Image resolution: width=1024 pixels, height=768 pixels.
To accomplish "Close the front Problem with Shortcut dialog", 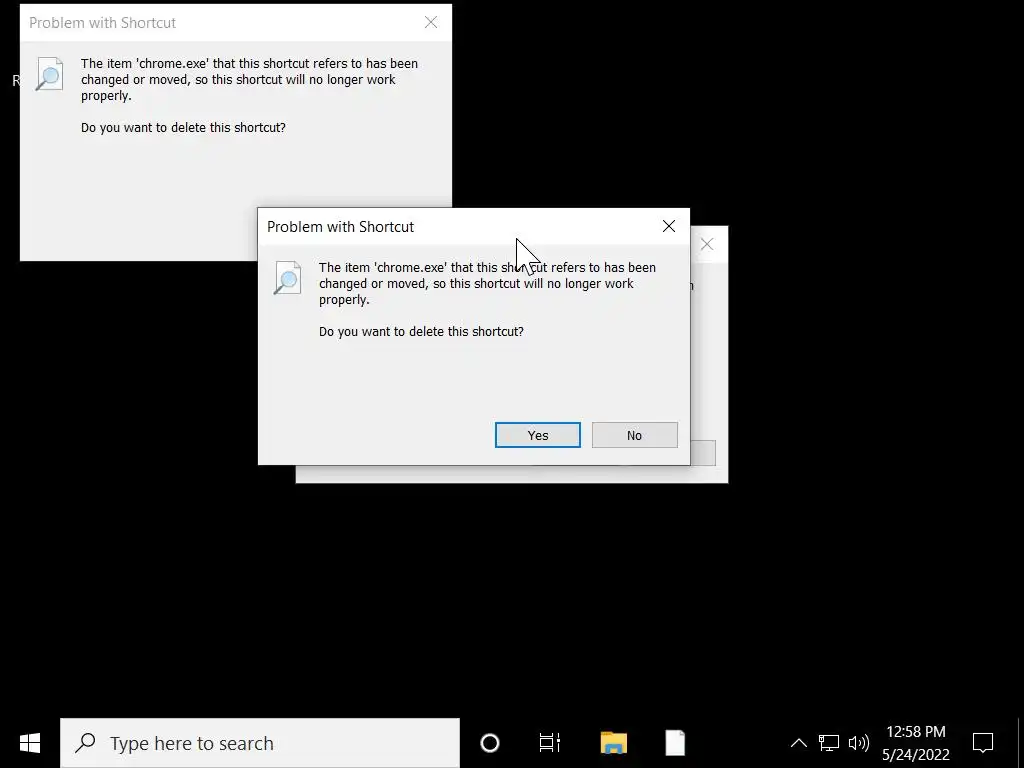I will (x=669, y=226).
